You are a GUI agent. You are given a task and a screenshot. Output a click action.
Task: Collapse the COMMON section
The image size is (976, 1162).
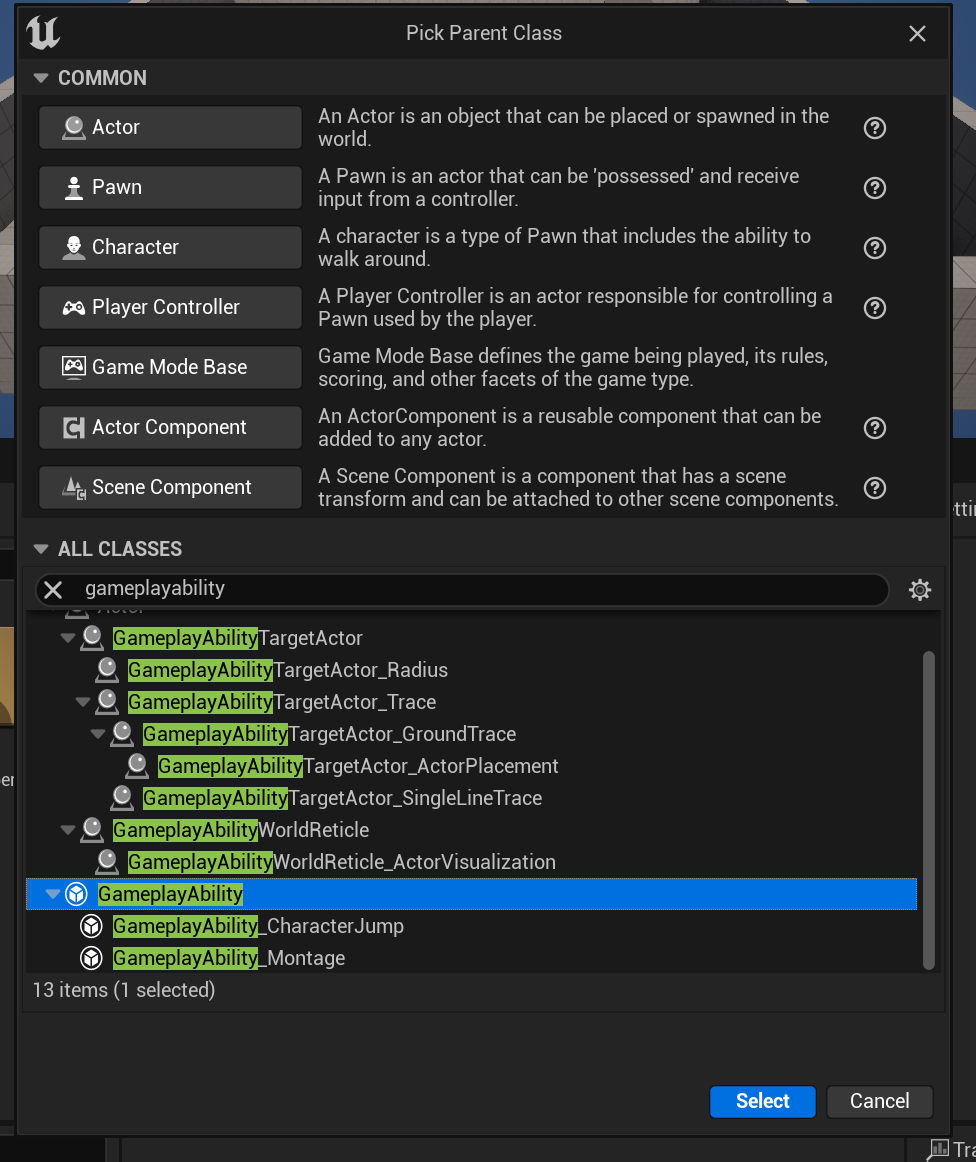pos(41,78)
